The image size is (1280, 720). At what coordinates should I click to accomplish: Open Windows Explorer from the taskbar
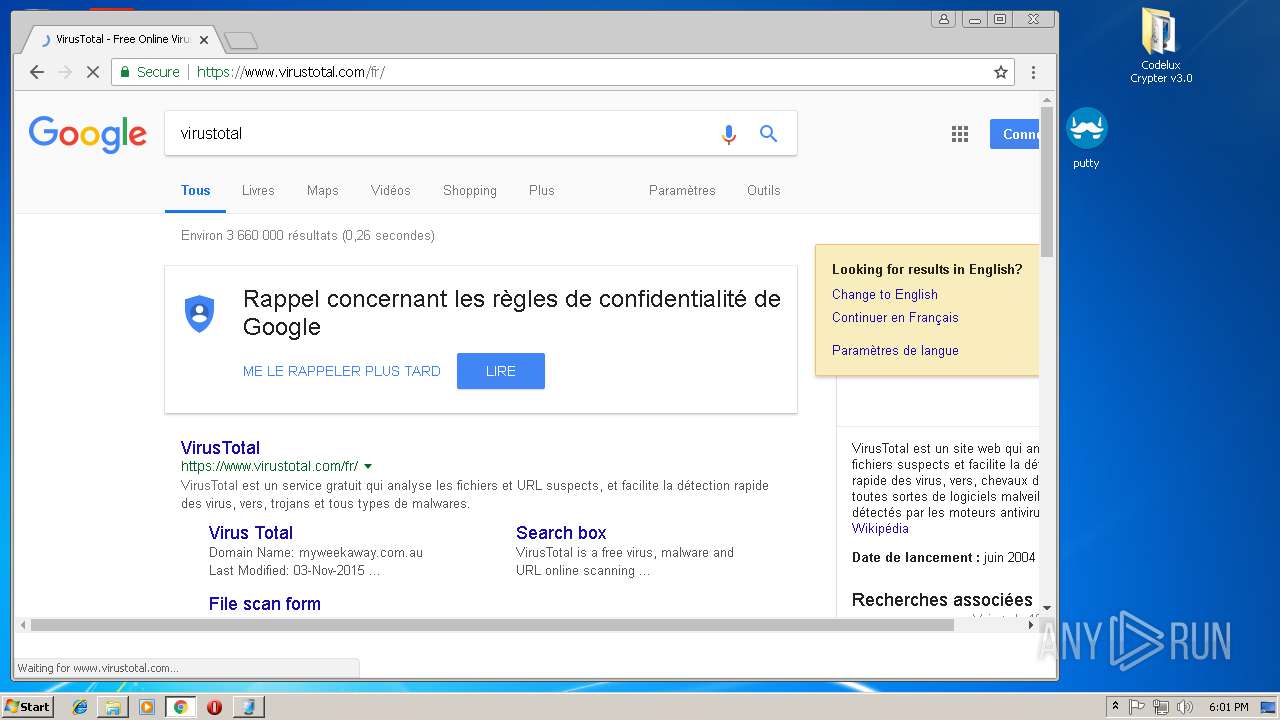coord(113,707)
